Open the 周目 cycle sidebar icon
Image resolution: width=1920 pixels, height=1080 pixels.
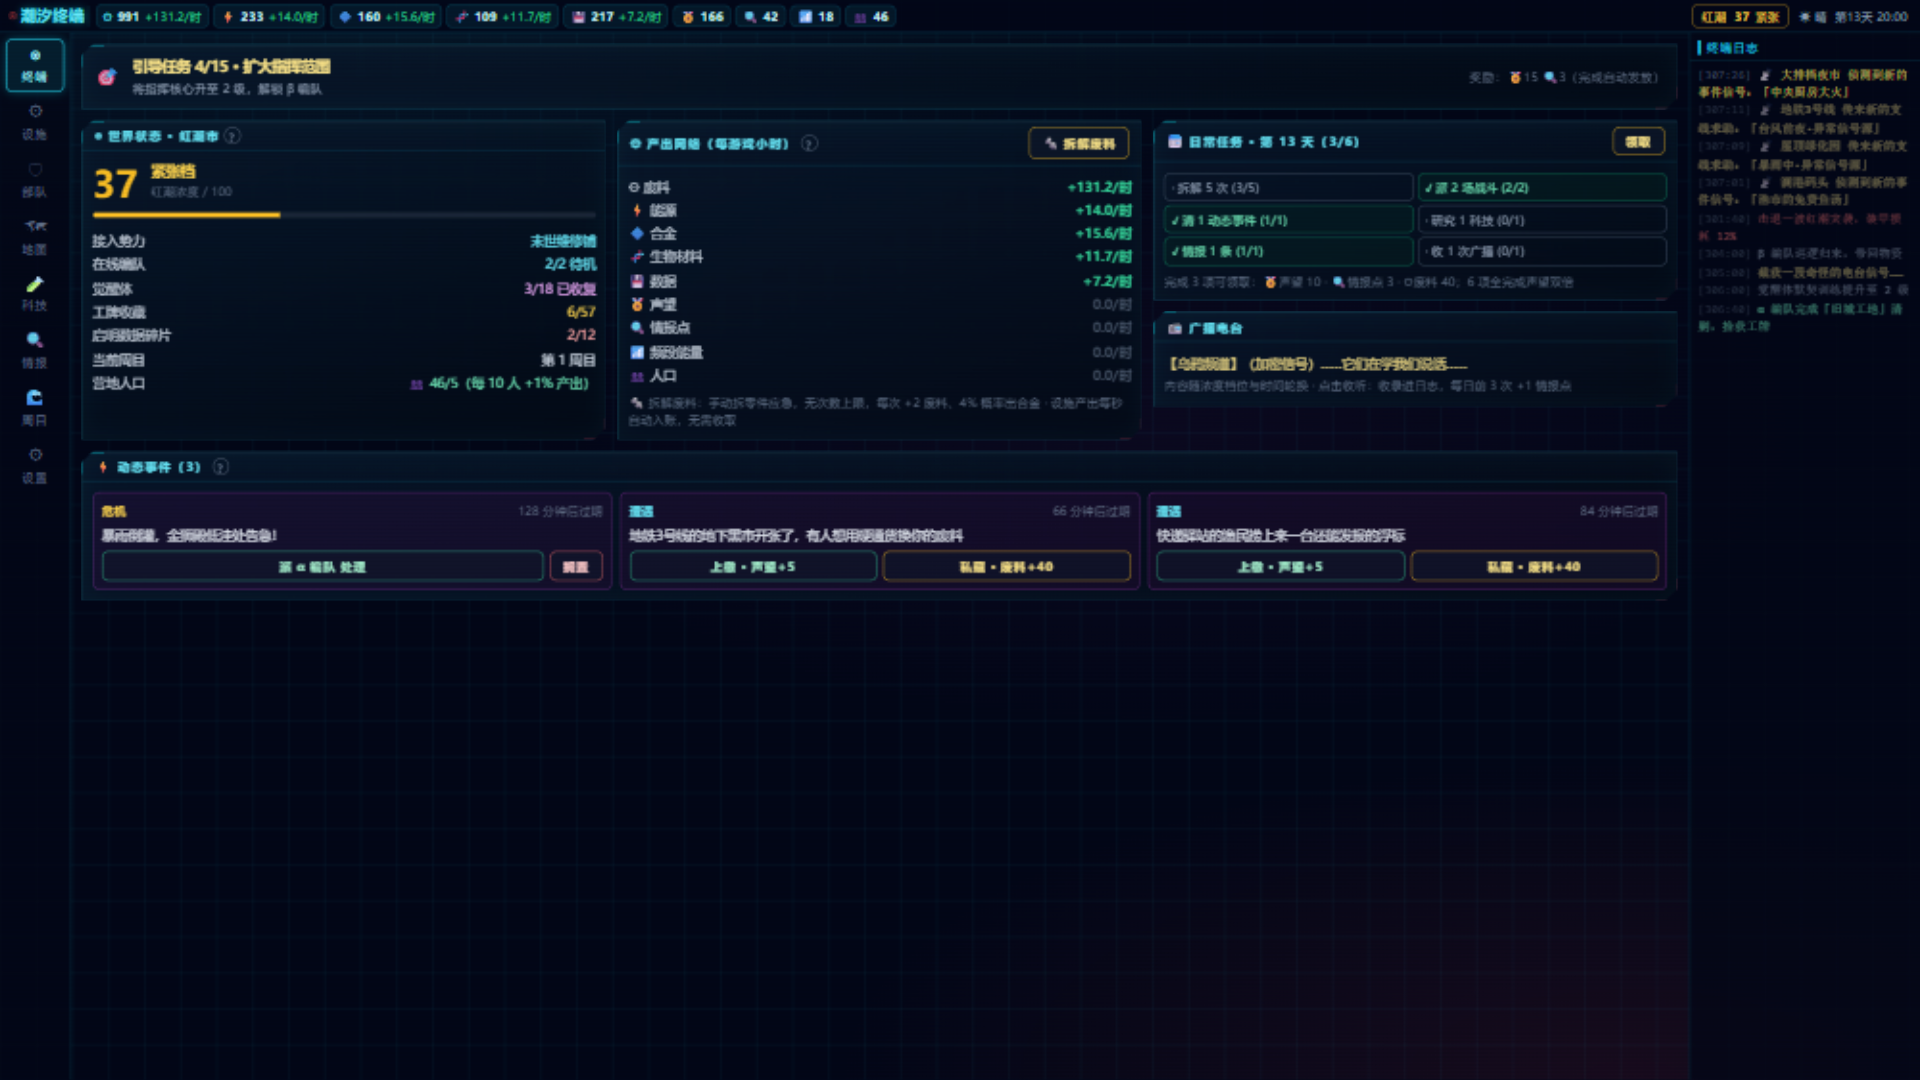(35, 408)
